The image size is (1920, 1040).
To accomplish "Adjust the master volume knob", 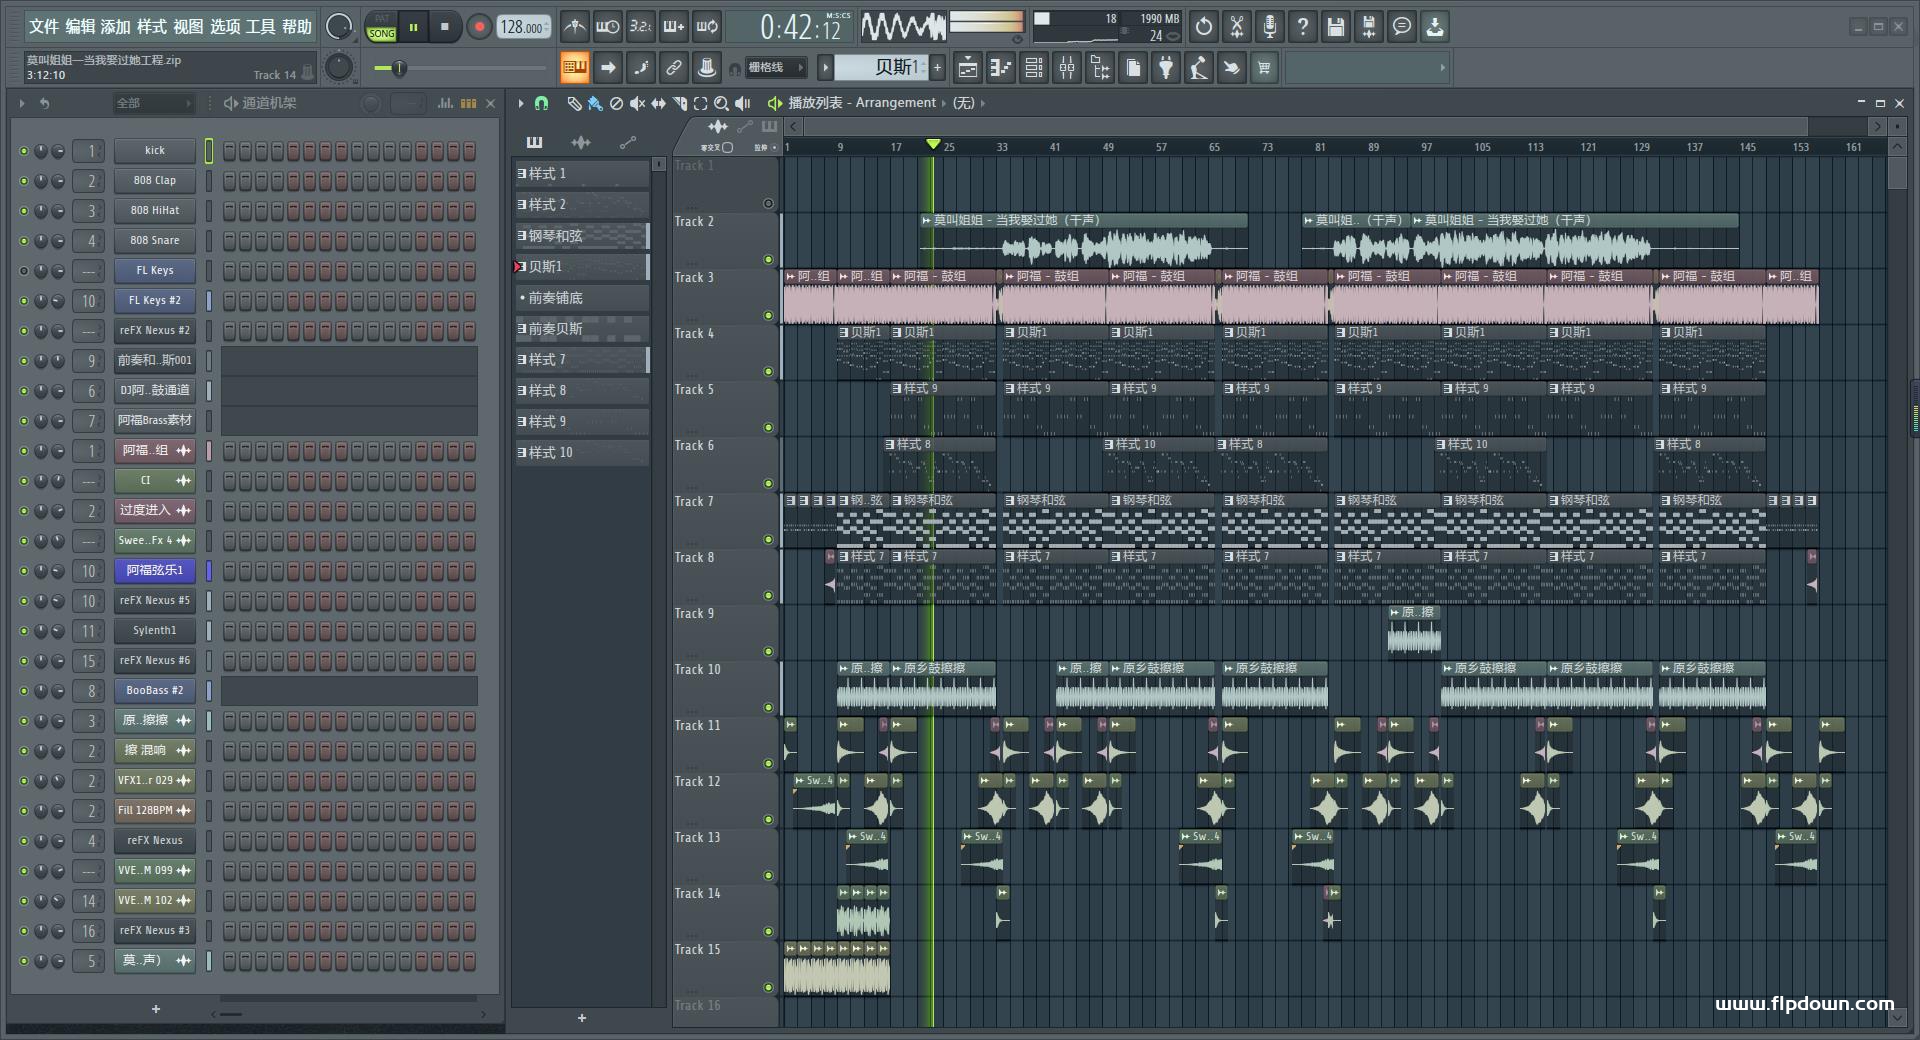I will (340, 27).
